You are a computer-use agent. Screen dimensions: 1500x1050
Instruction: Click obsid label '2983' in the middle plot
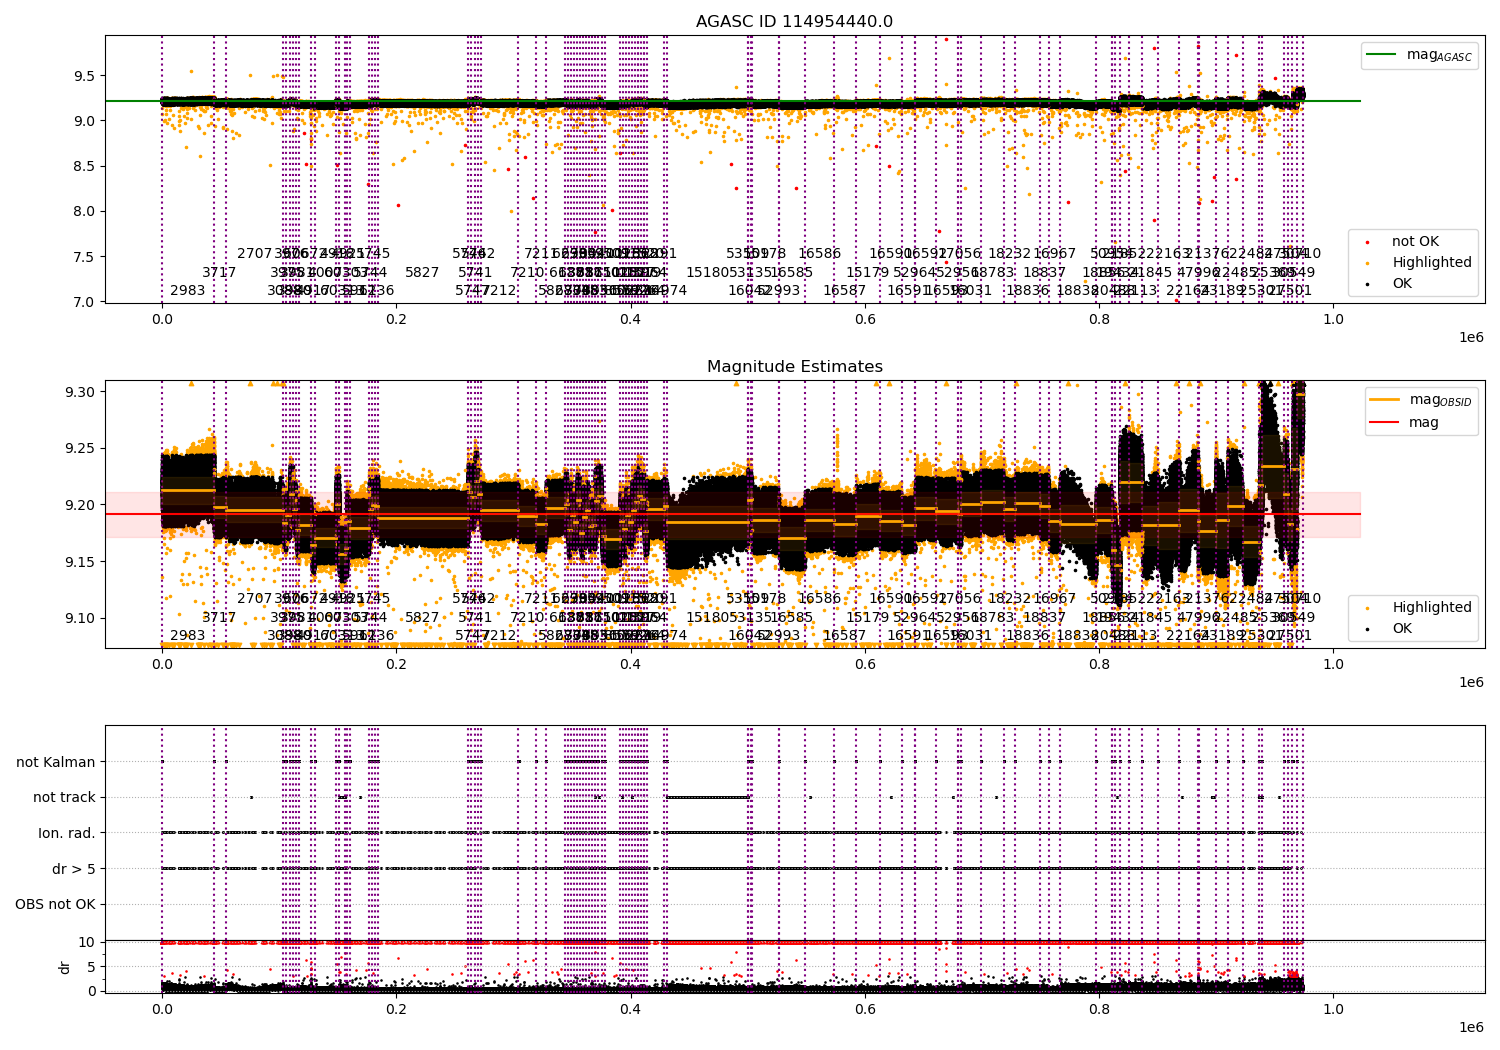pos(187,636)
